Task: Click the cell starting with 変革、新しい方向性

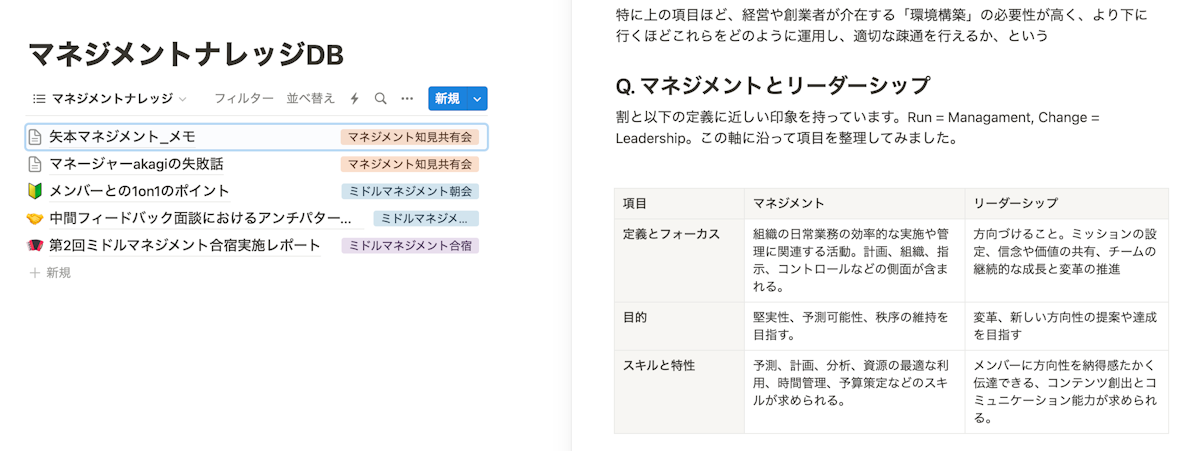Action: [x=1067, y=326]
